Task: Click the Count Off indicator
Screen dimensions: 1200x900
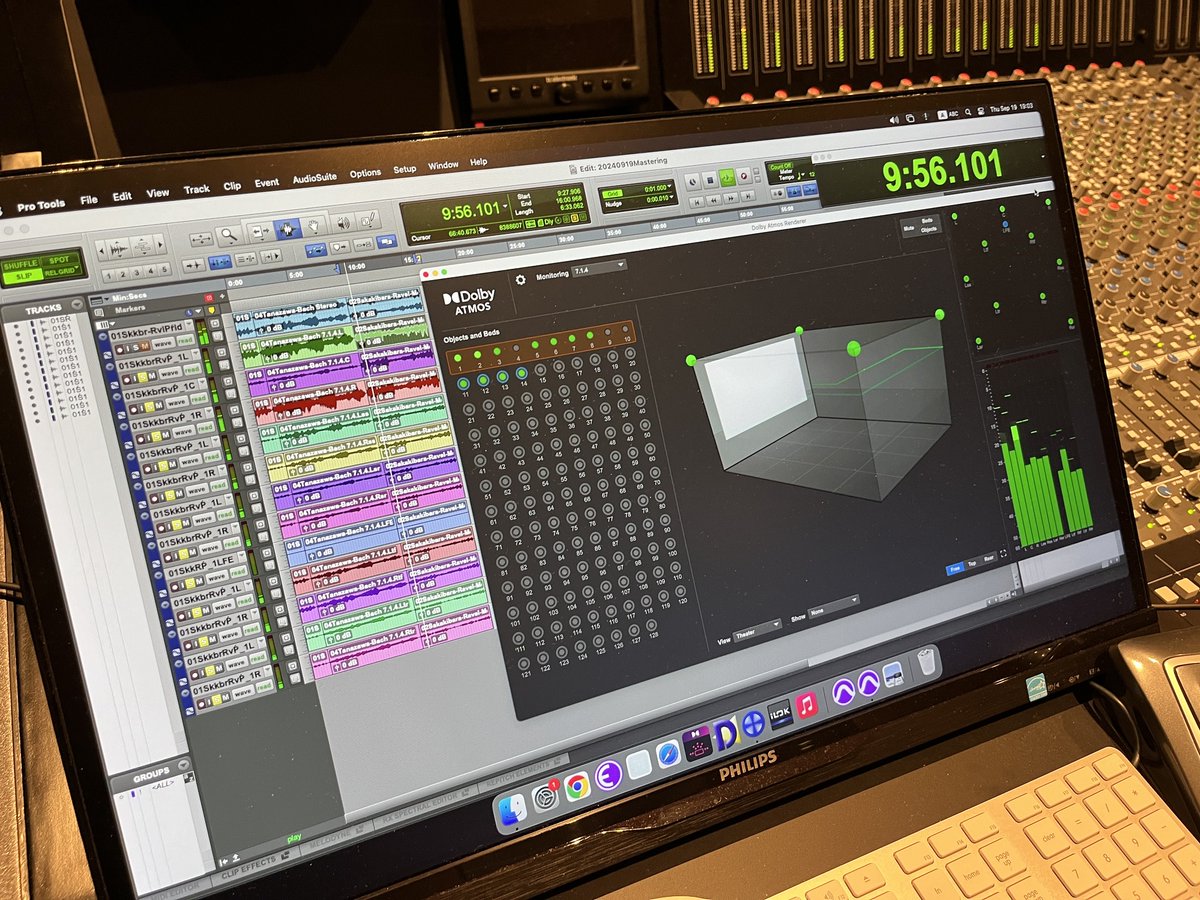Action: 779,165
